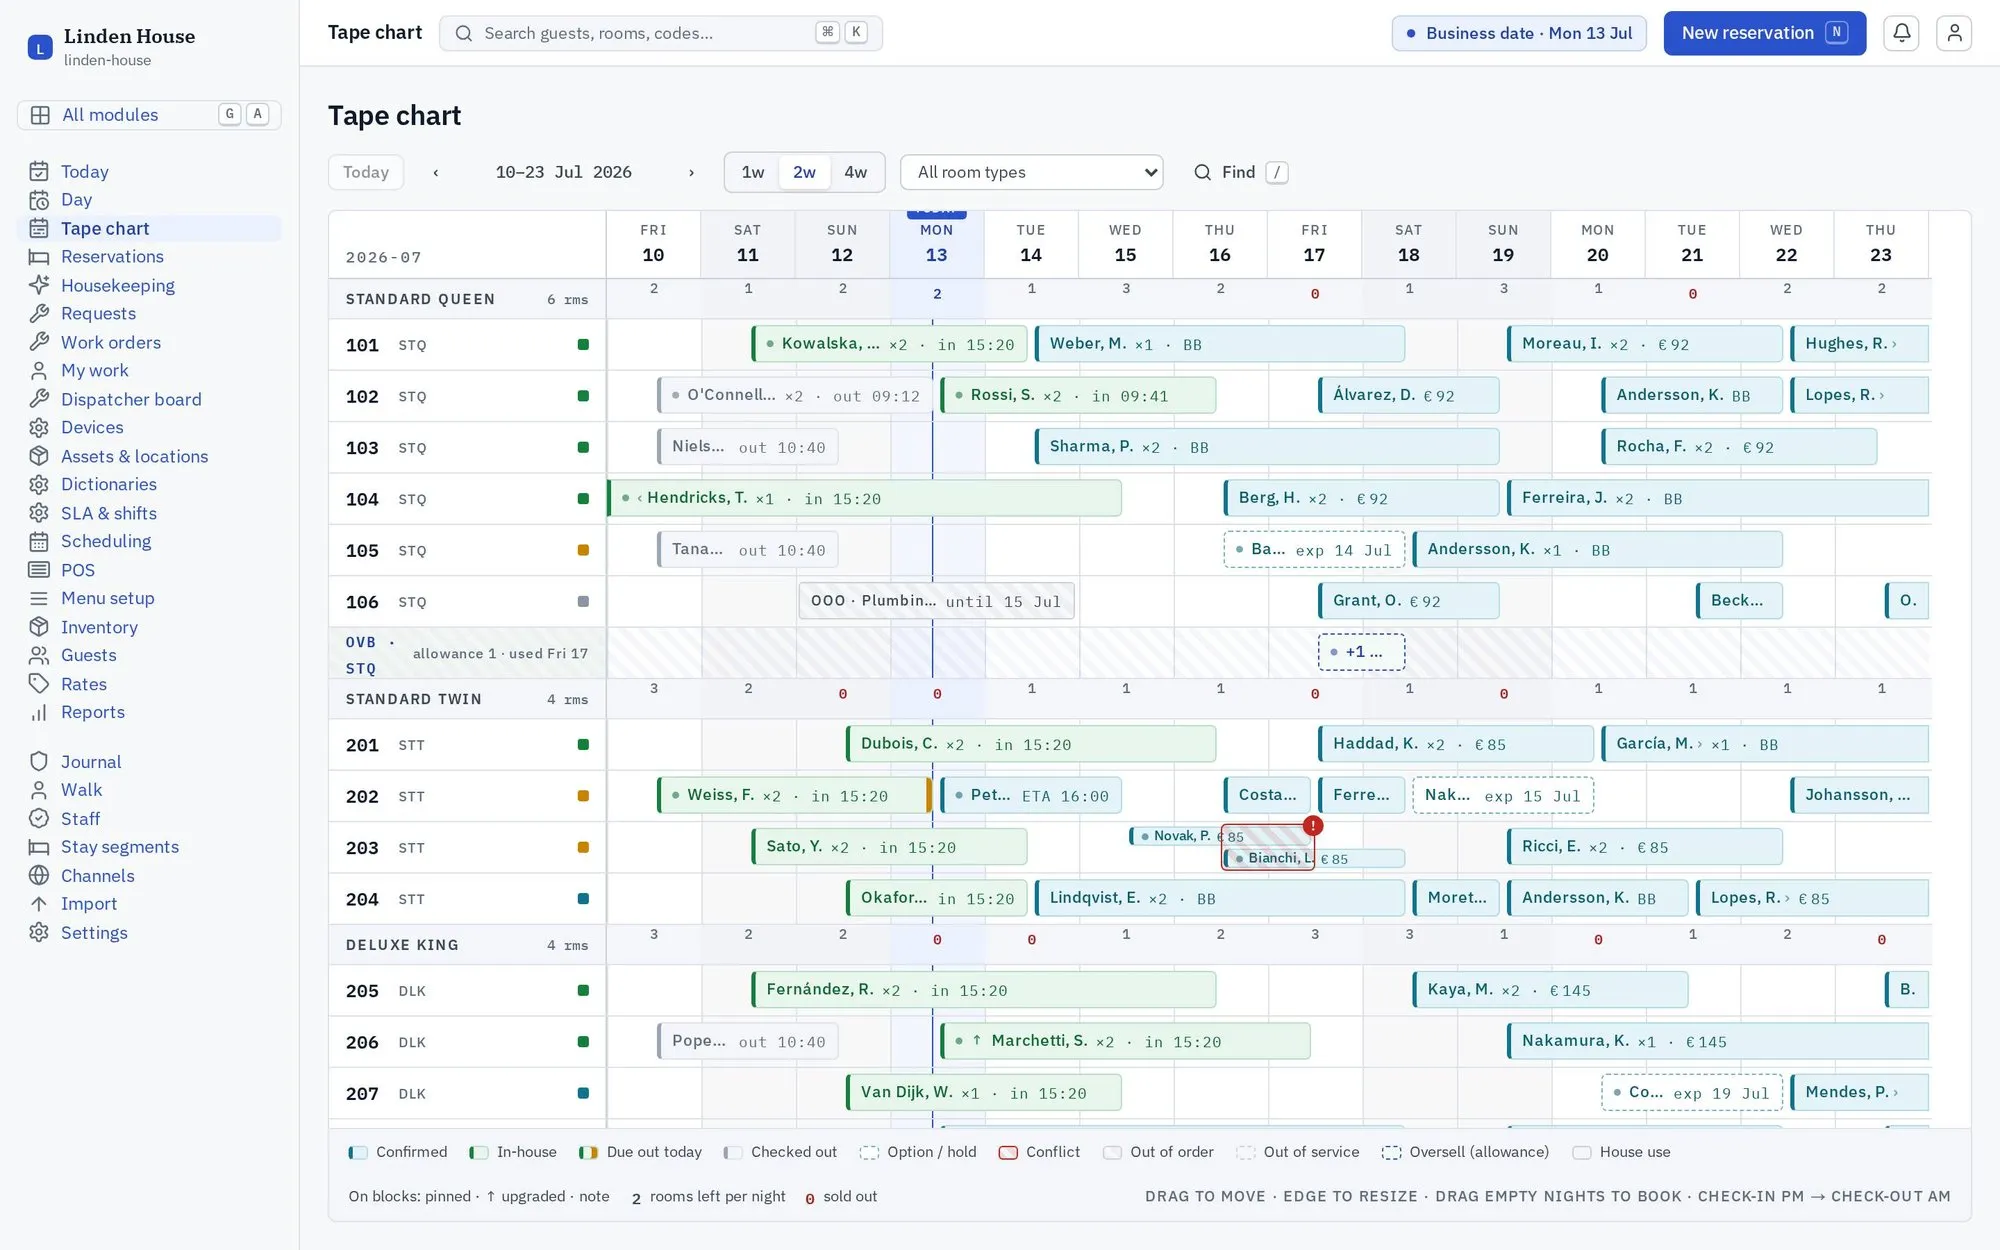Viewport: 2000px width, 1250px height.
Task: Click the Import arrow icon
Action: tap(39, 904)
